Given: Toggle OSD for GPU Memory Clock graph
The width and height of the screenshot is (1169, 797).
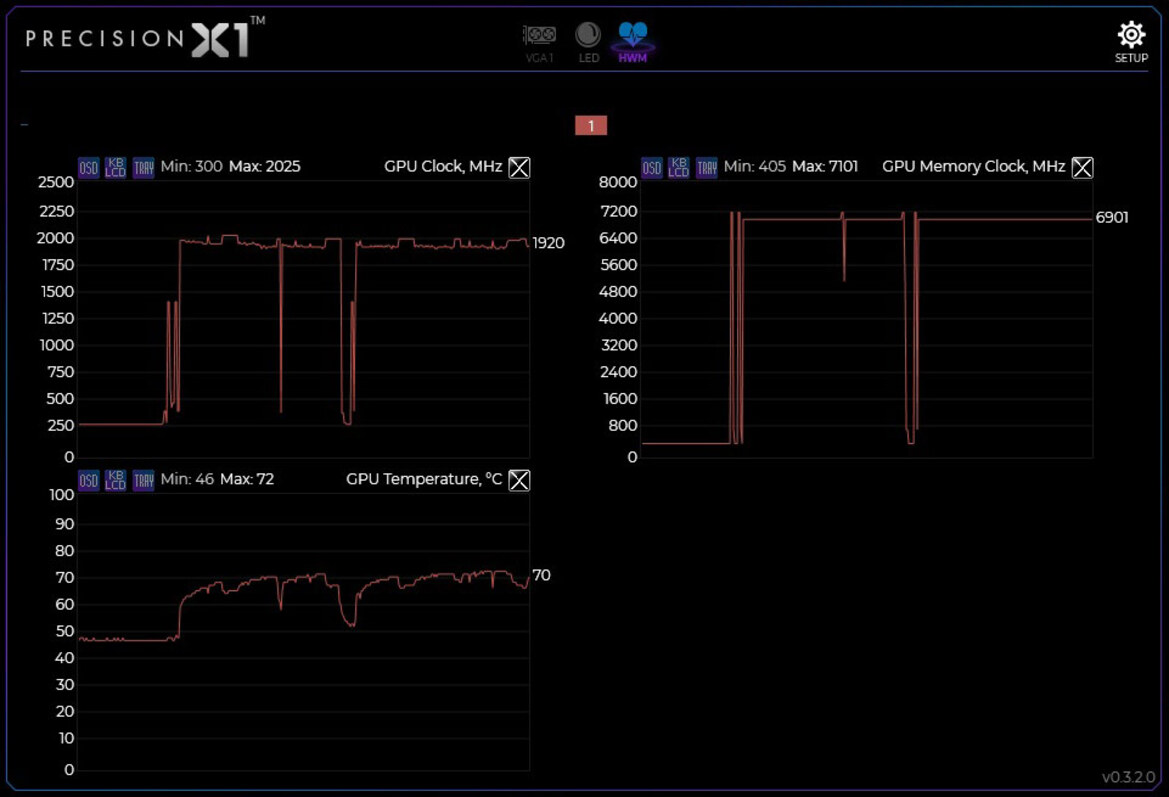Looking at the screenshot, I should tap(652, 167).
